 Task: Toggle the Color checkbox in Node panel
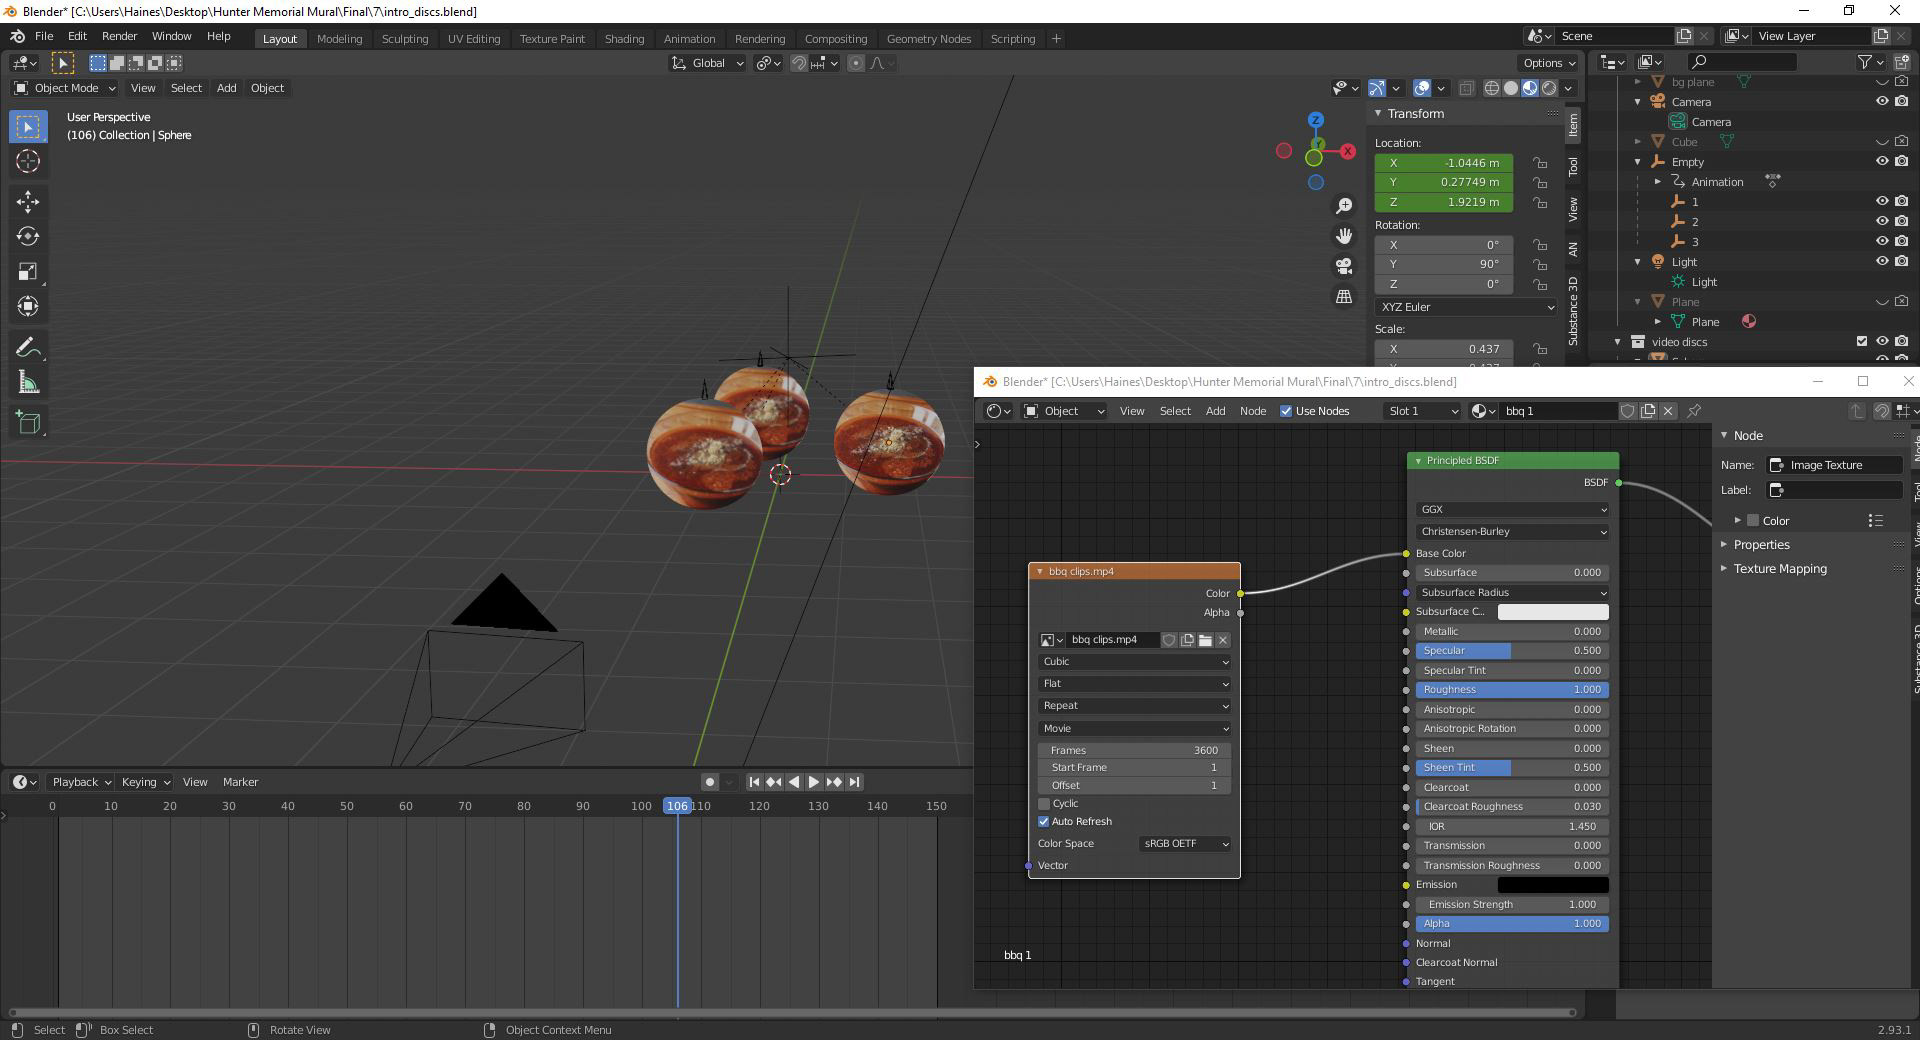(x=1753, y=521)
